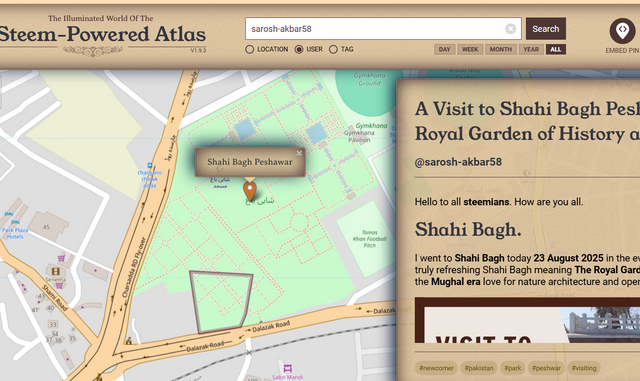The width and height of the screenshot is (640, 381).
Task: Click the 'steemians' bold word in post
Action: pos(486,202)
